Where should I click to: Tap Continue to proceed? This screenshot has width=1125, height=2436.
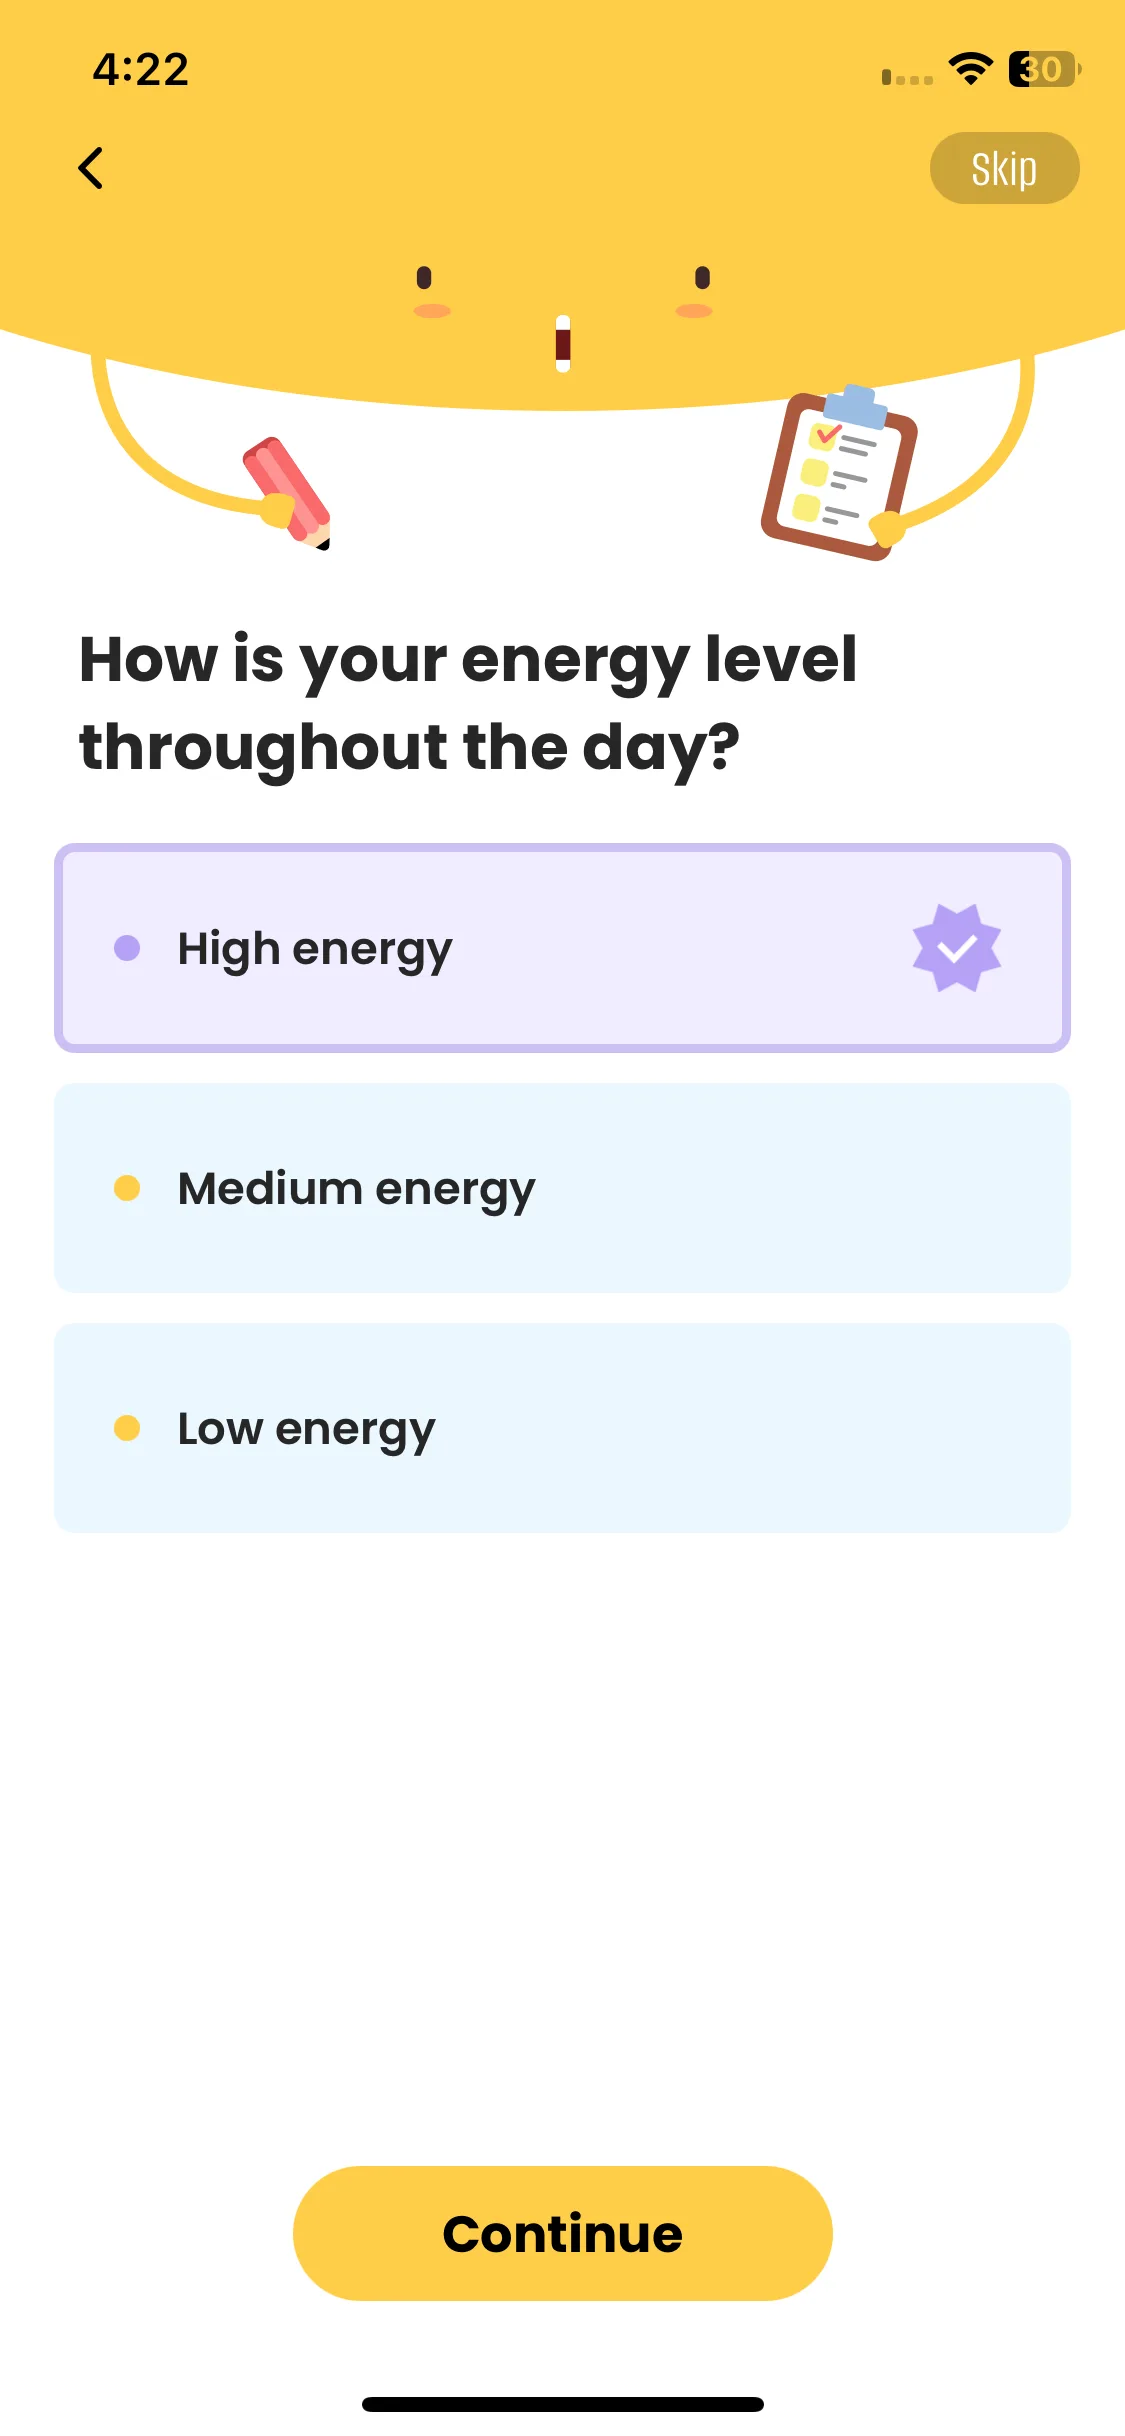562,2233
